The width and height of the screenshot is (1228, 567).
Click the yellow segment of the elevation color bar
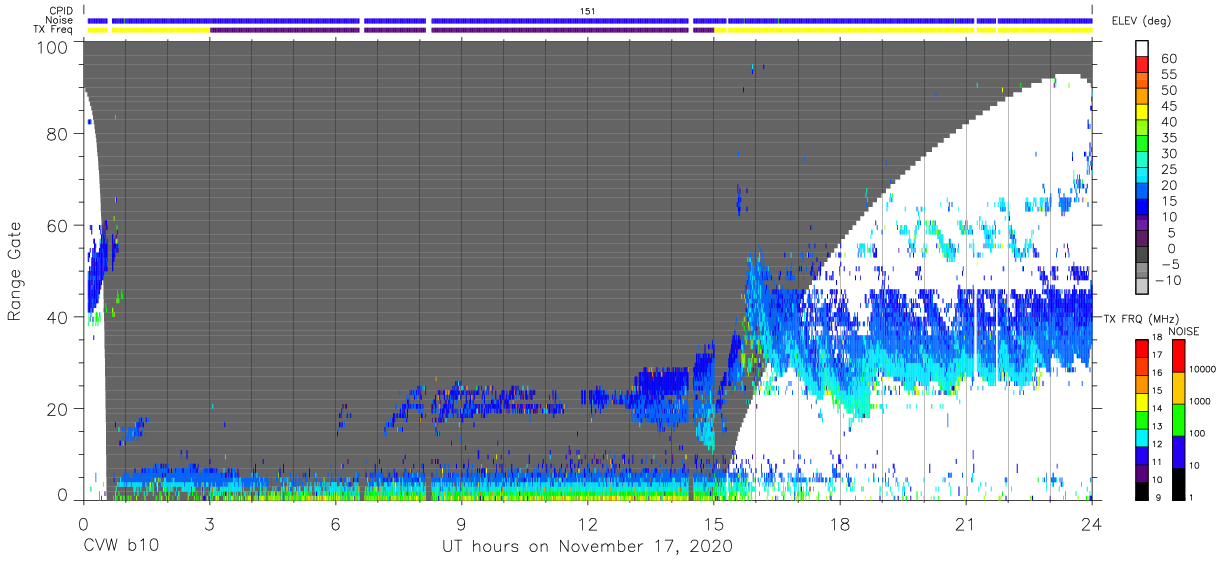pos(1143,114)
